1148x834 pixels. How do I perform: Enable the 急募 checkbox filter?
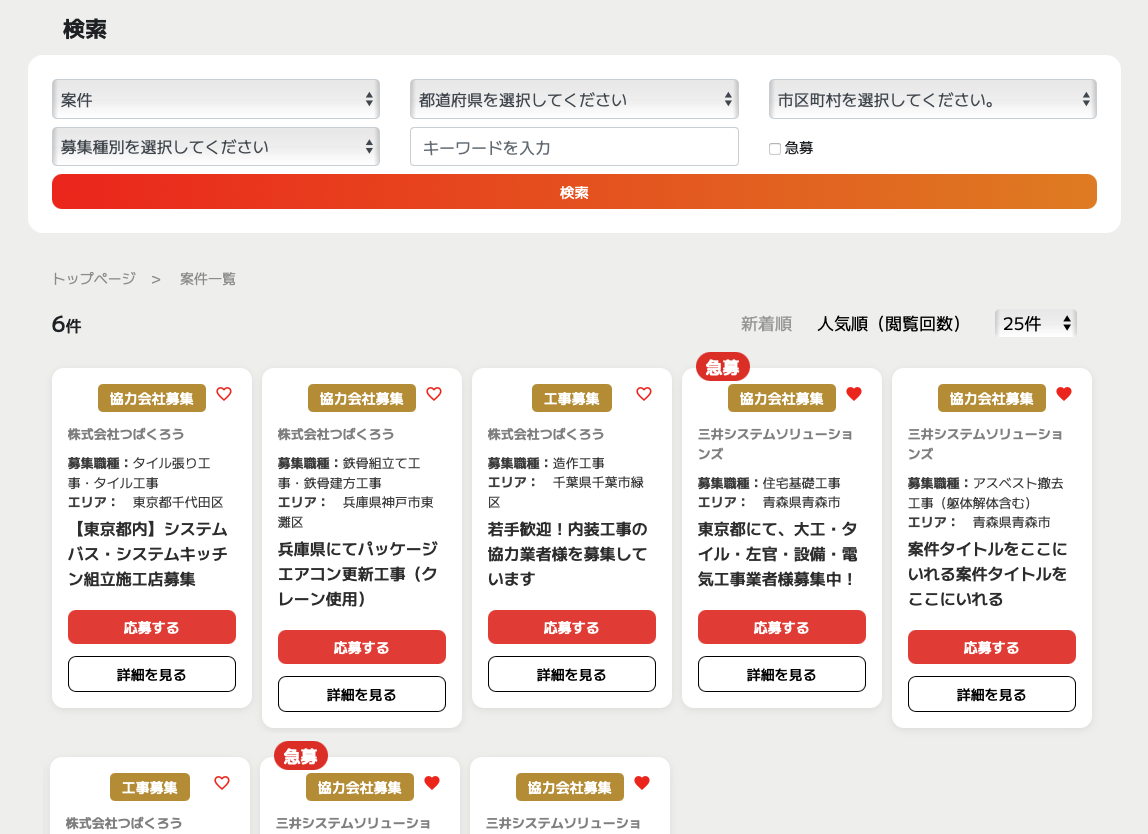tap(775, 149)
